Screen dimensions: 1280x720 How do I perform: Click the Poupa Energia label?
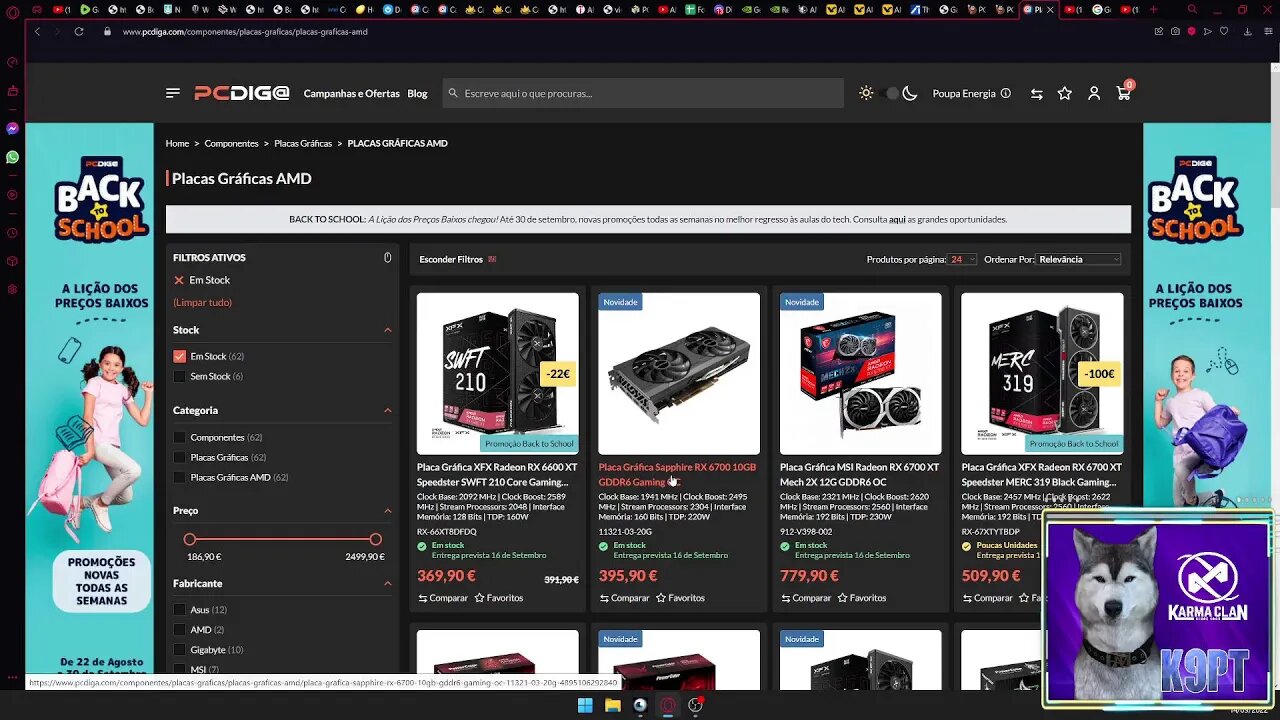coord(964,93)
